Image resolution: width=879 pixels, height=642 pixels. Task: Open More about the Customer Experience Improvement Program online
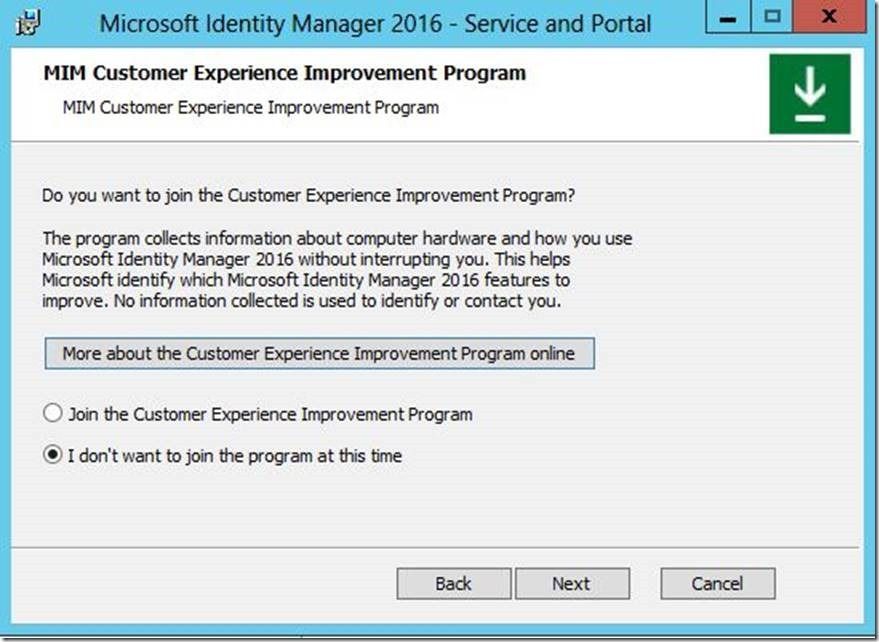coord(320,353)
